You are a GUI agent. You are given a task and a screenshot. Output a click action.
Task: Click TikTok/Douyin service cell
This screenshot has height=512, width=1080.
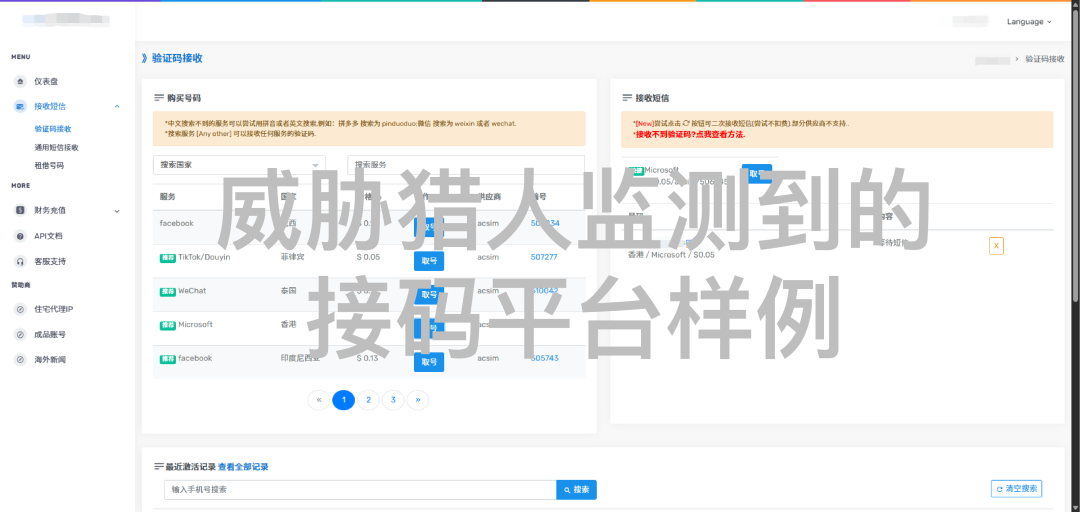(x=204, y=257)
